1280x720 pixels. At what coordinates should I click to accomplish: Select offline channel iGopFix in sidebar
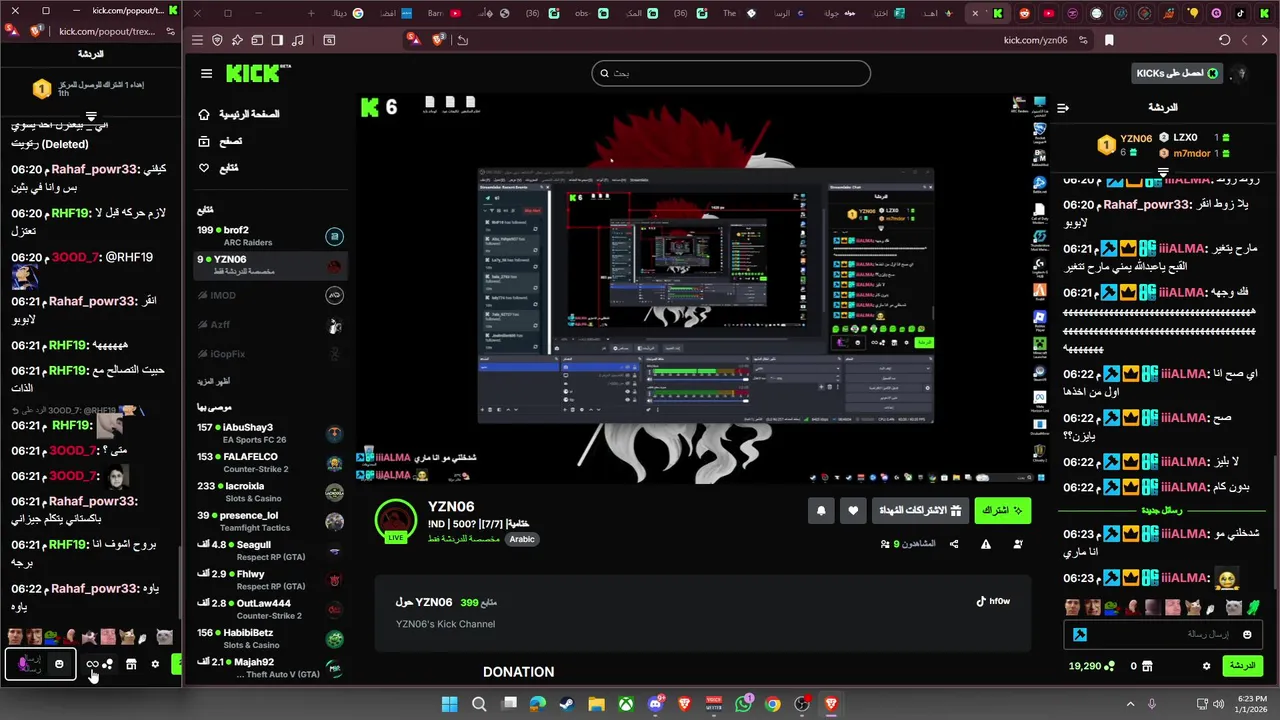270,354
